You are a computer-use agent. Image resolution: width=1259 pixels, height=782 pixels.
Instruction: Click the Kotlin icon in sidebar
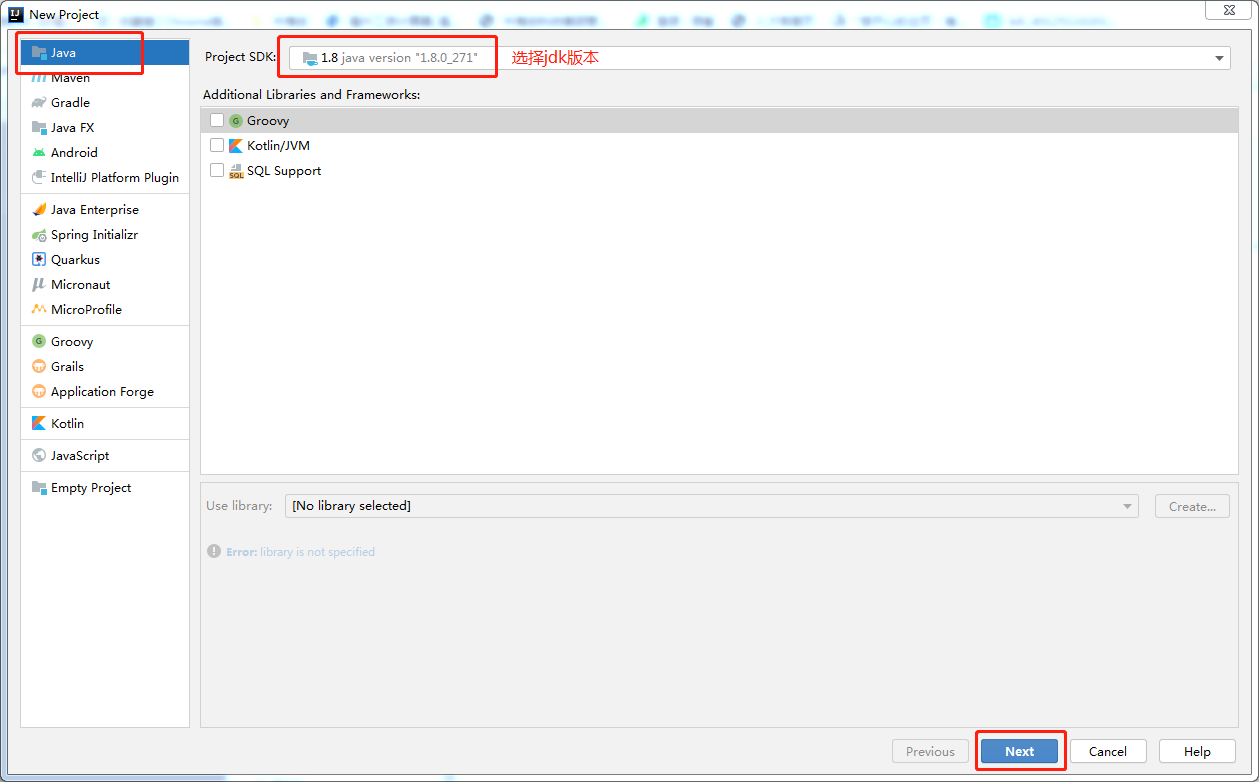39,424
